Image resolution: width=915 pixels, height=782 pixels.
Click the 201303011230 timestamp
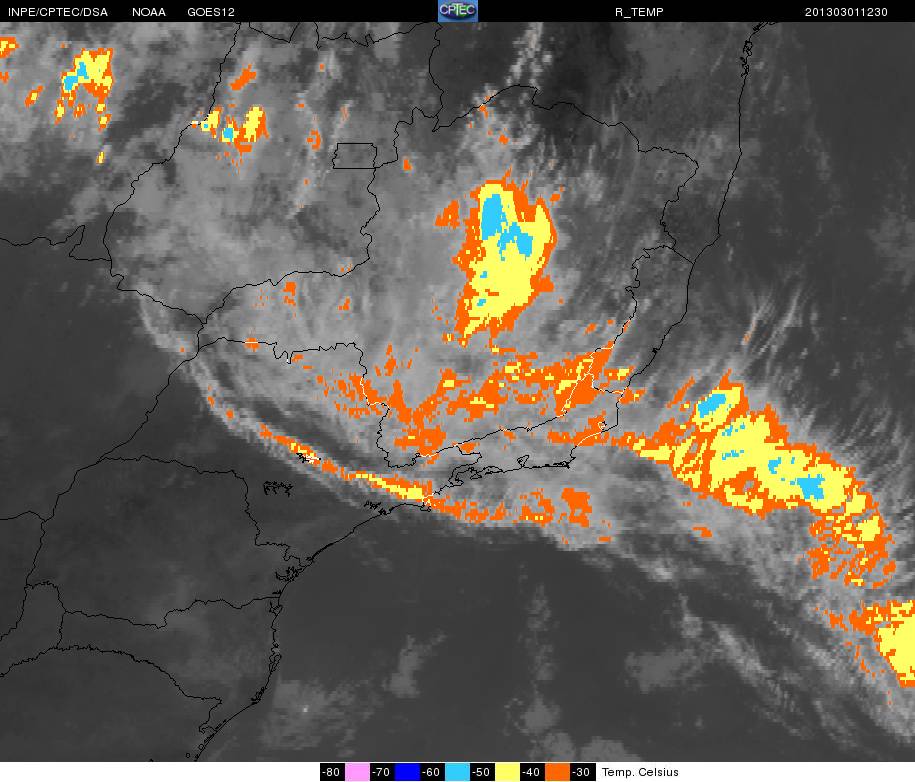point(846,12)
